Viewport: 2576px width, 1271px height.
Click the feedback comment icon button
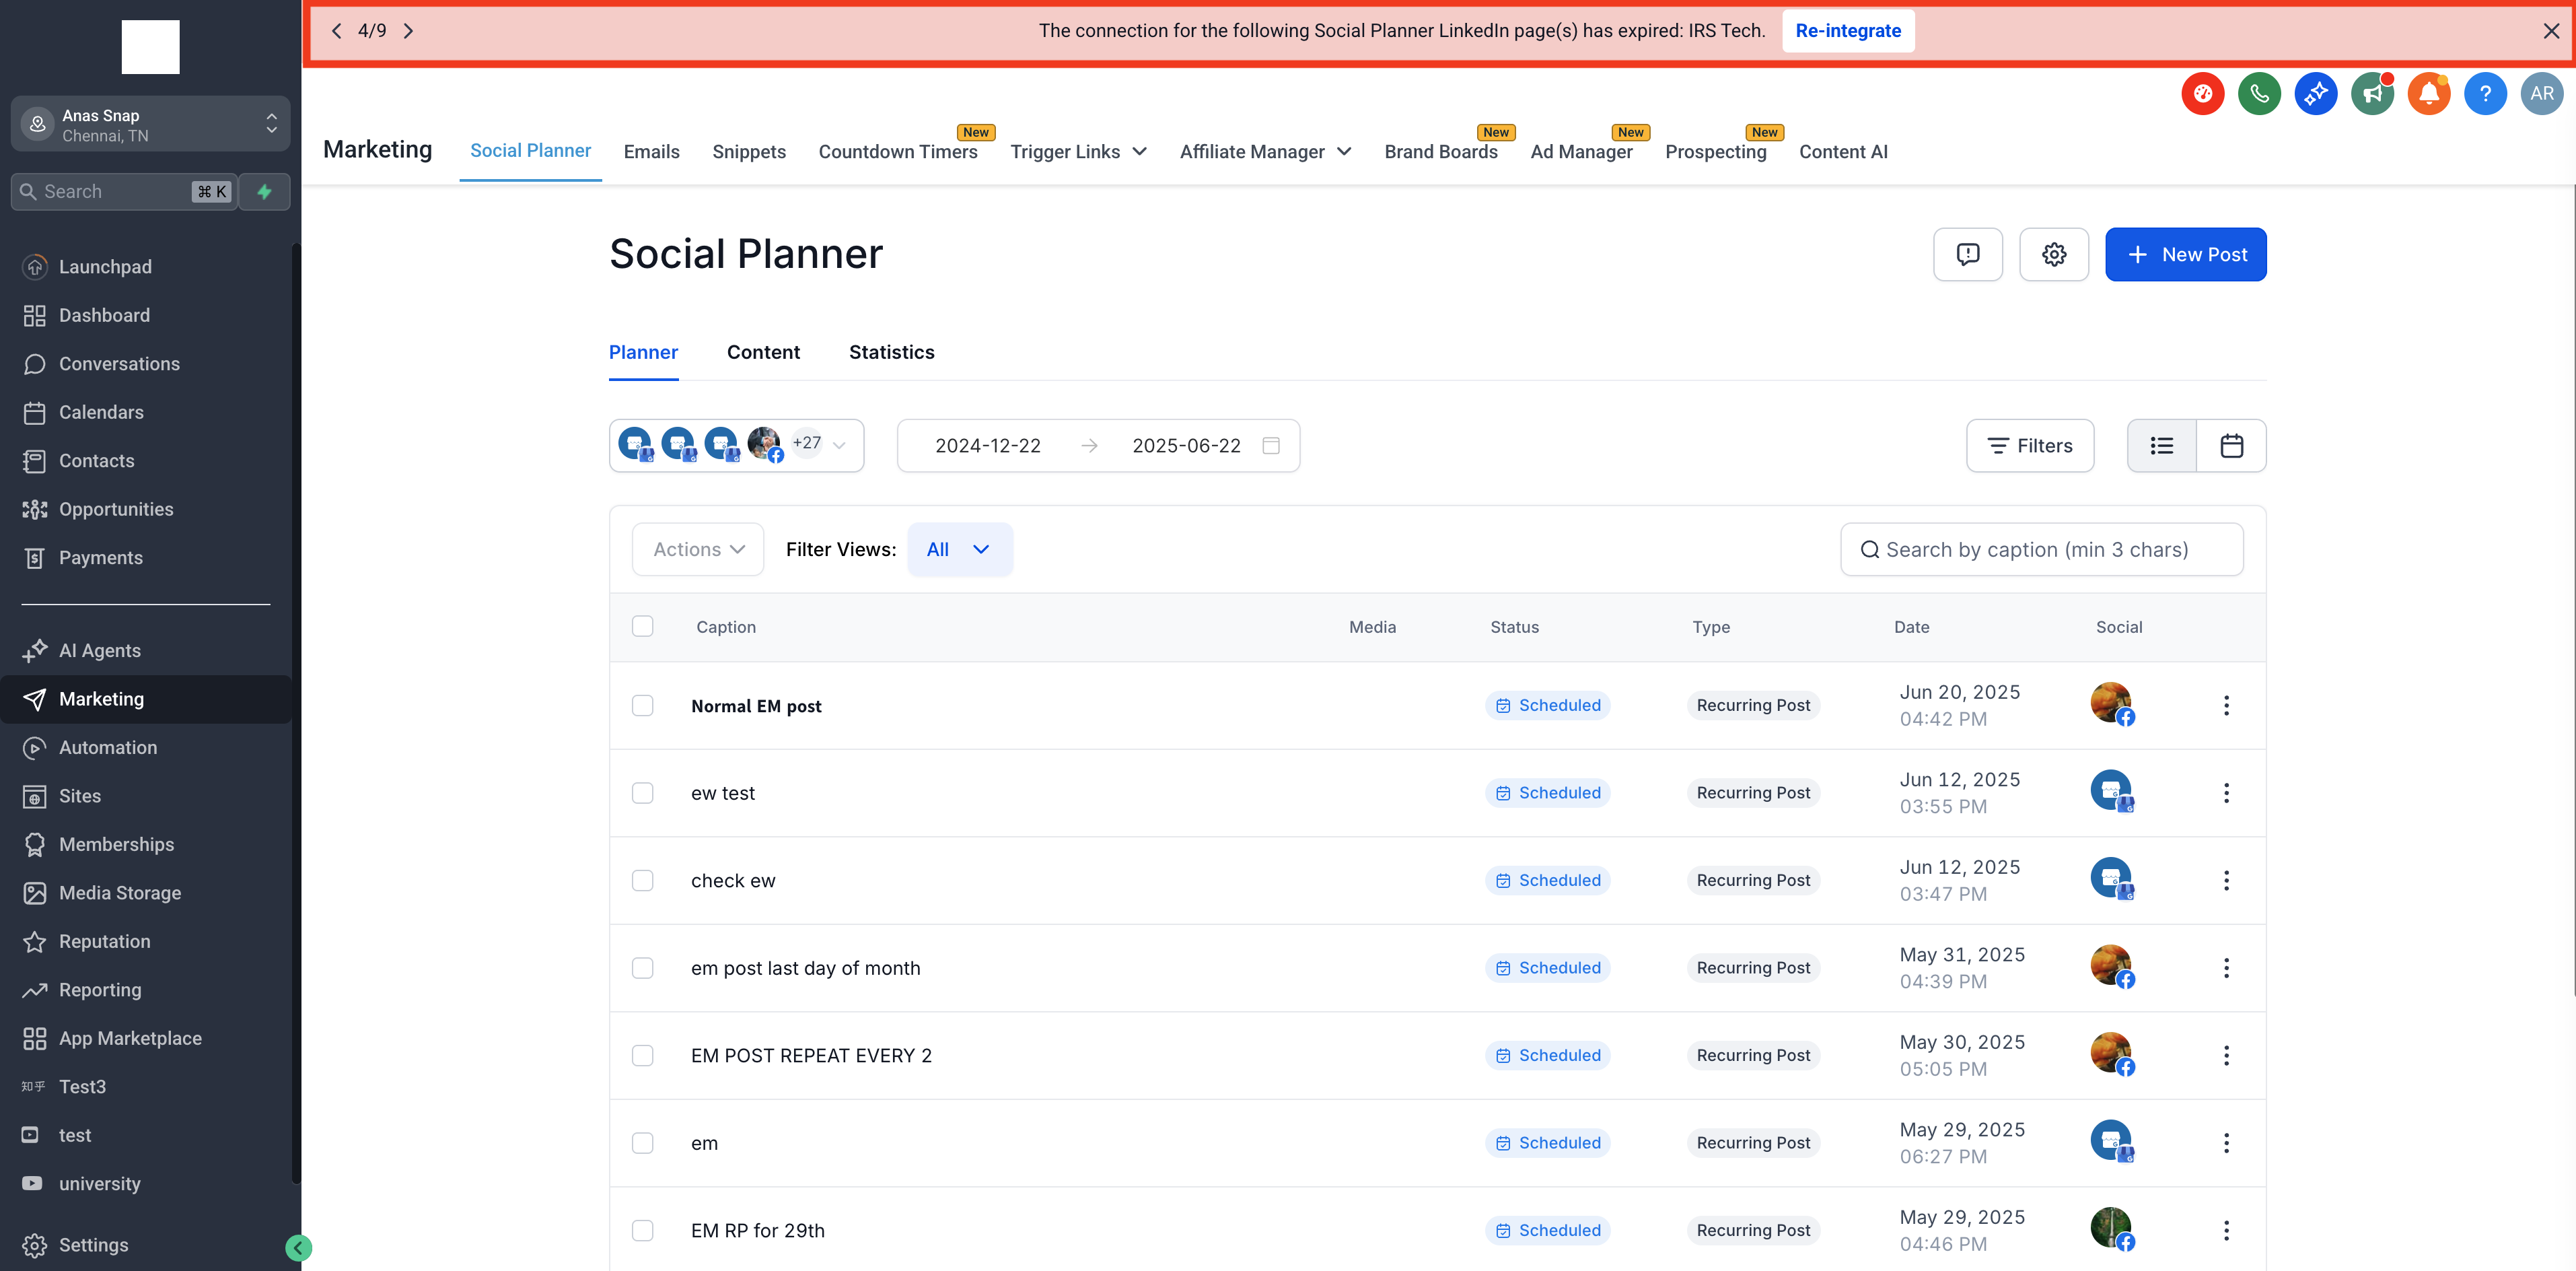point(1967,255)
